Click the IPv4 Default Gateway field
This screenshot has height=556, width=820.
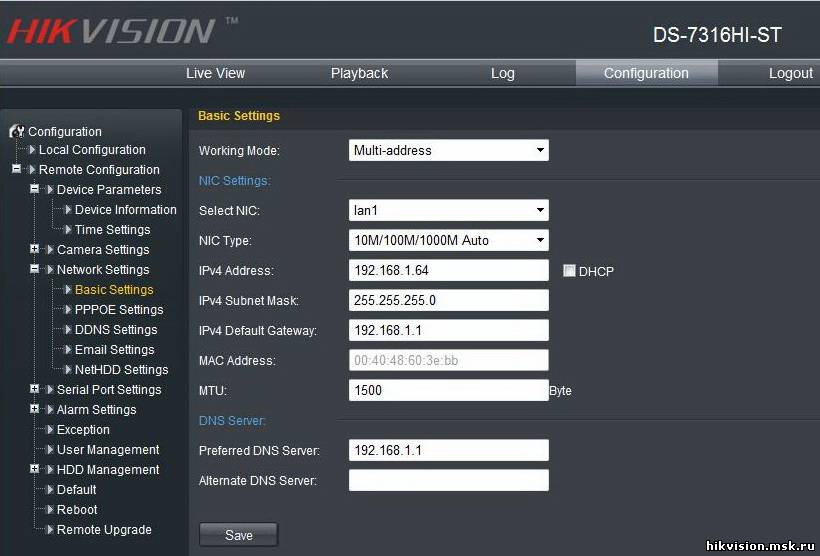pyautogui.click(x=449, y=331)
